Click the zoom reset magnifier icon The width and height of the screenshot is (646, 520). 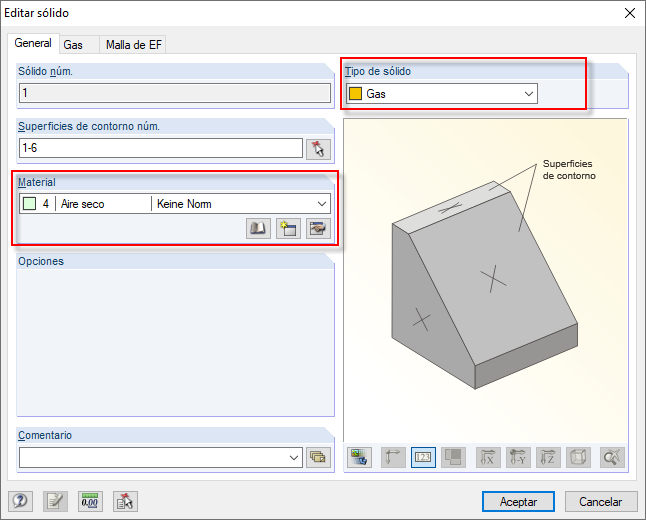click(x=612, y=457)
